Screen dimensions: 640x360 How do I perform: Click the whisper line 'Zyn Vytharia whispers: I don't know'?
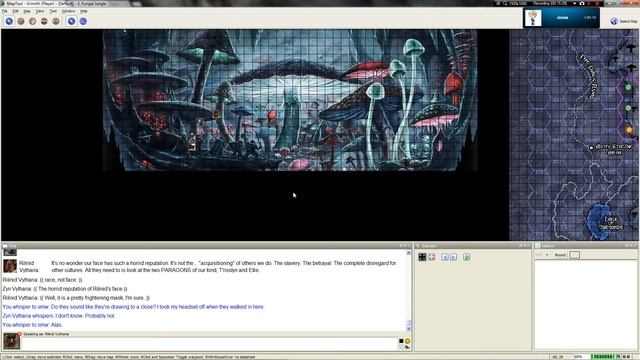coord(59,316)
